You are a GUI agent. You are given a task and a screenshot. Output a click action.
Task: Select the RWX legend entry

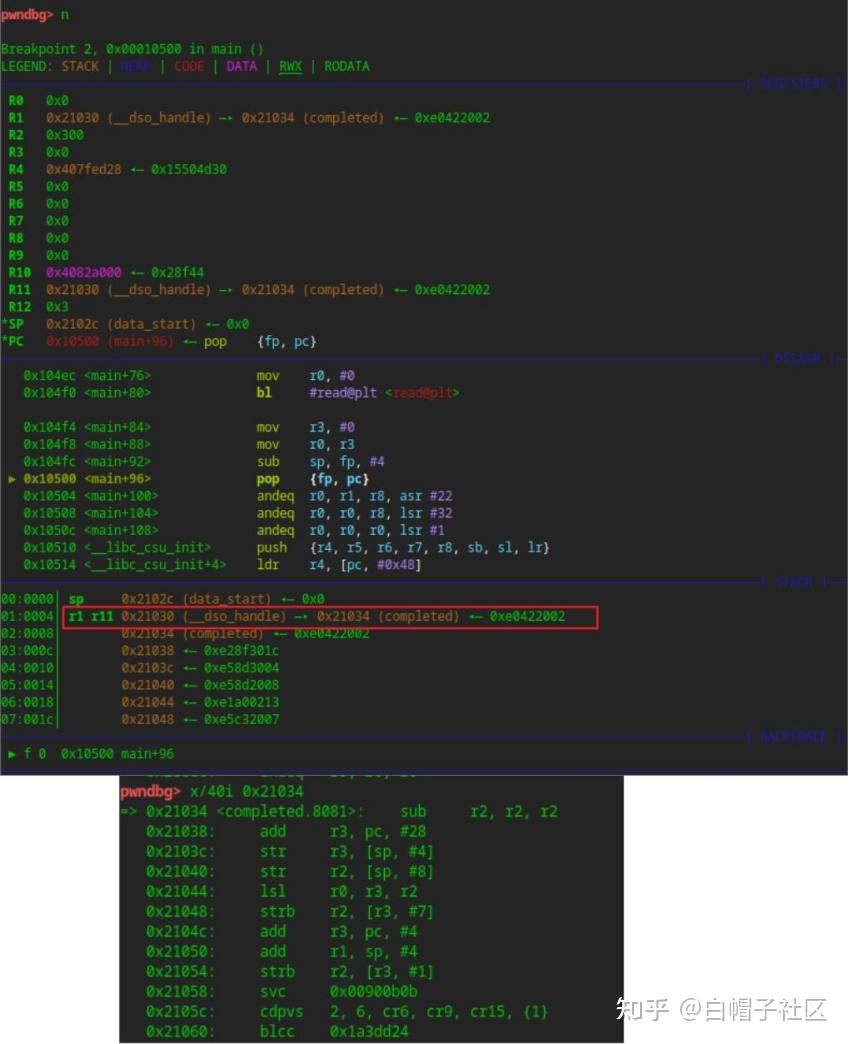(x=290, y=66)
